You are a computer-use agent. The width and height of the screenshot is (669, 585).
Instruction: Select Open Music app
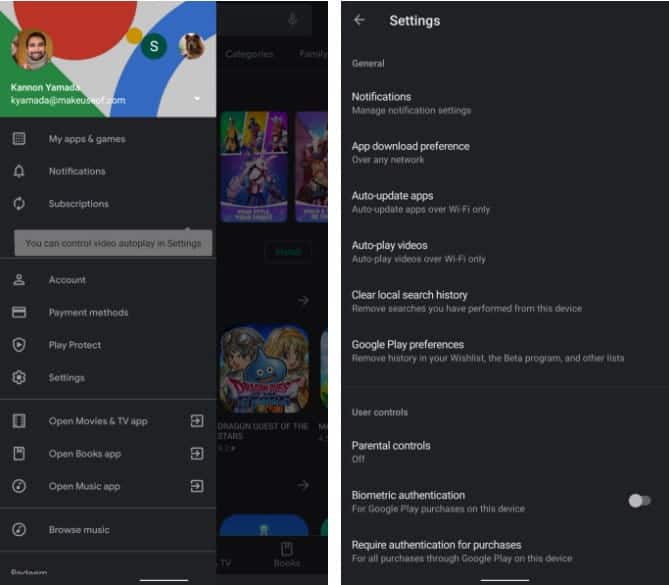[108, 486]
